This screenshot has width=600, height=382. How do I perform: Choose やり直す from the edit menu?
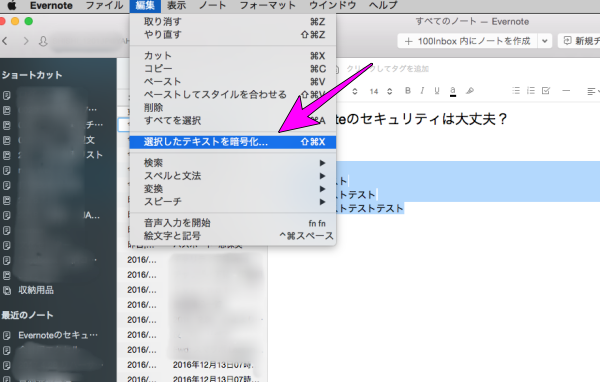[x=233, y=35]
